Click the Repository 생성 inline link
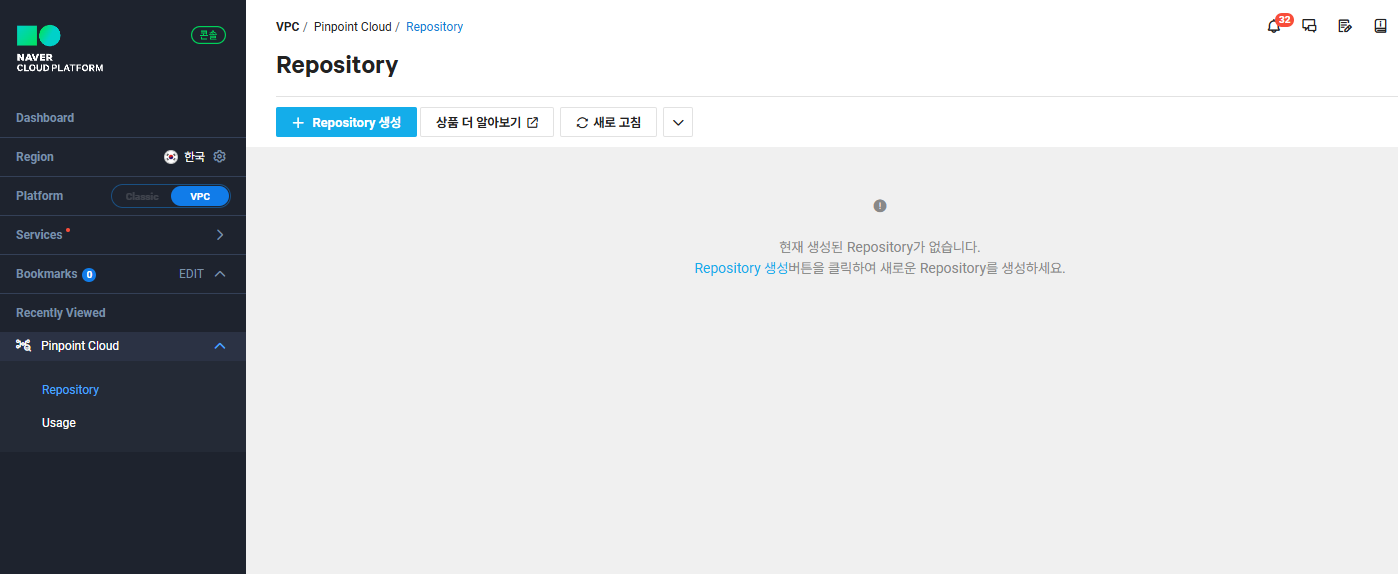 (741, 268)
